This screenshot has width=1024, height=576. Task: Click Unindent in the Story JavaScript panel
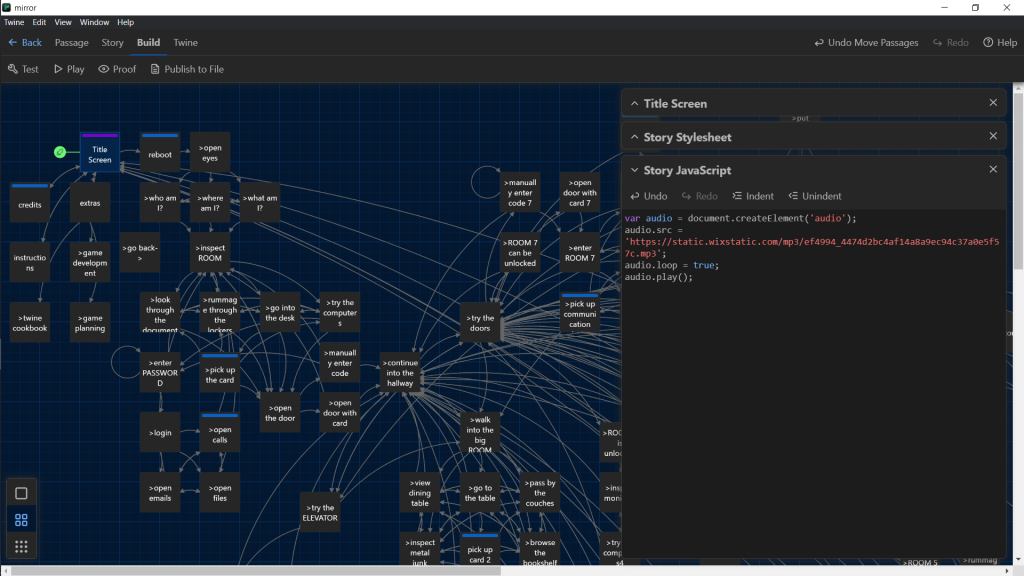[815, 196]
